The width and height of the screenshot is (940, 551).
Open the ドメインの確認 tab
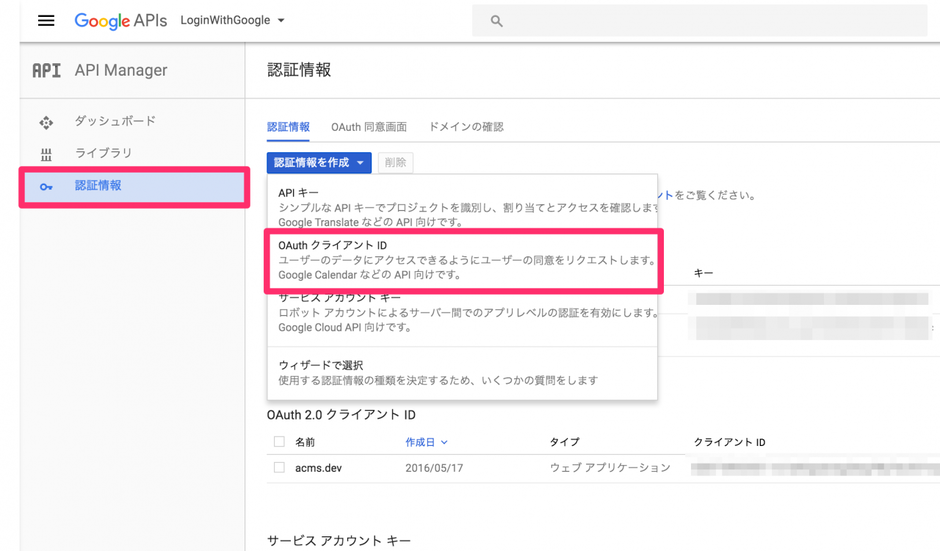(466, 127)
